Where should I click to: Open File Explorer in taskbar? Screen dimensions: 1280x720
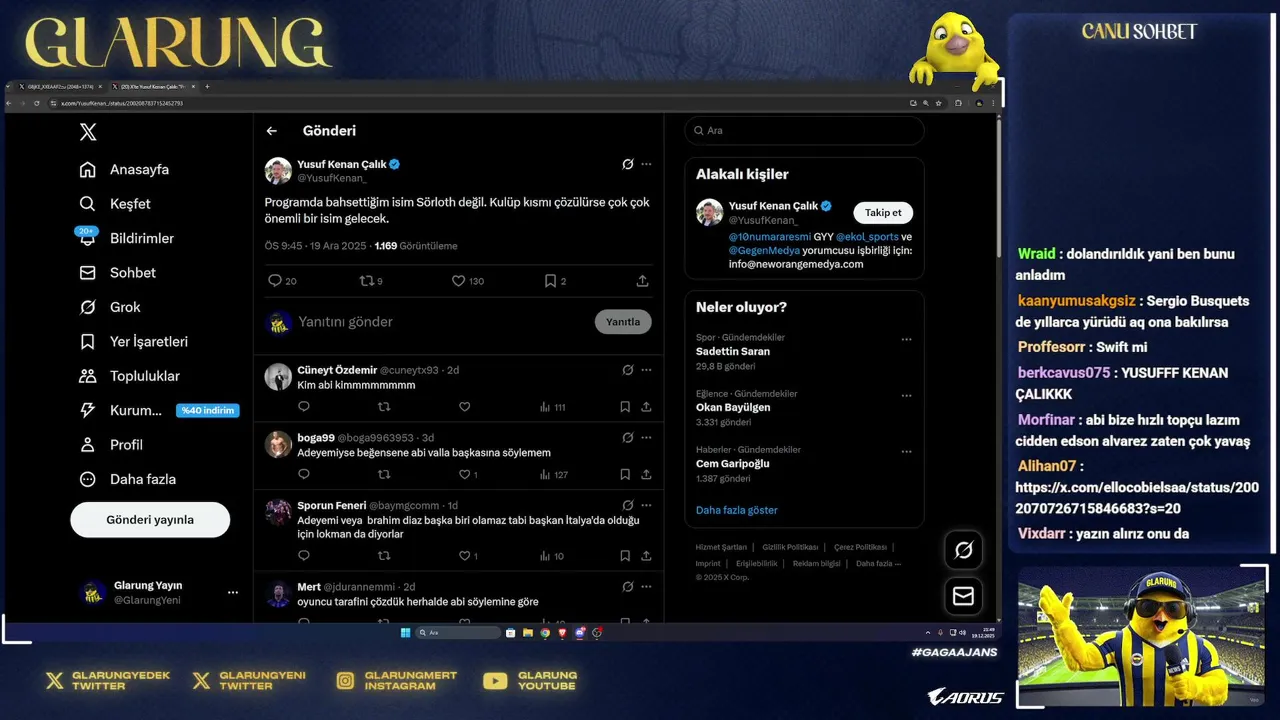point(527,633)
